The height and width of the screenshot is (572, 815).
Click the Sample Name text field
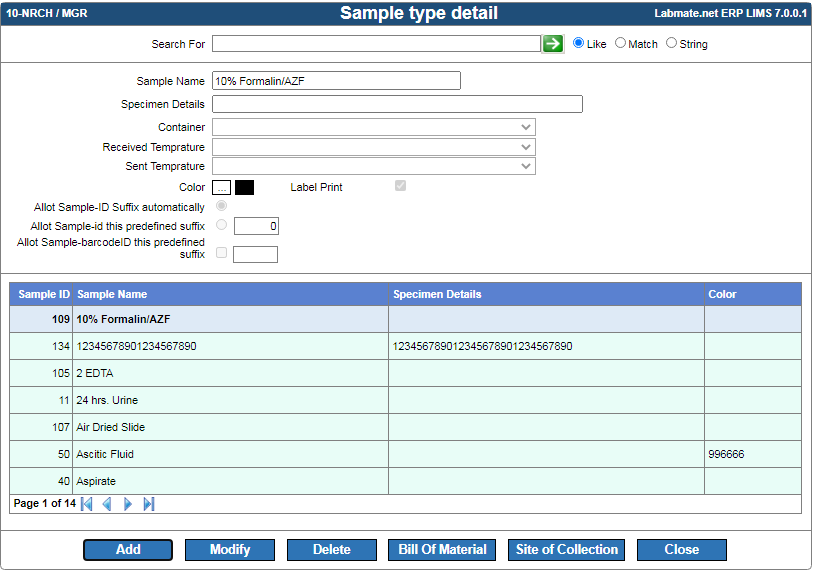point(336,81)
